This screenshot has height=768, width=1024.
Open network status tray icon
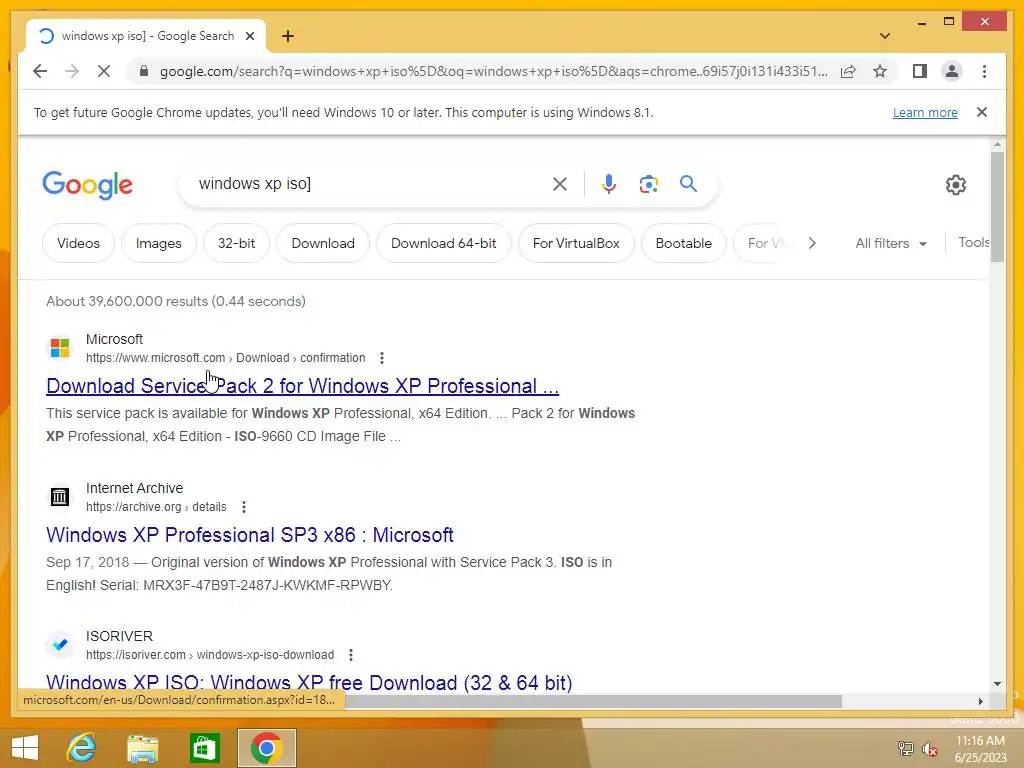point(905,748)
